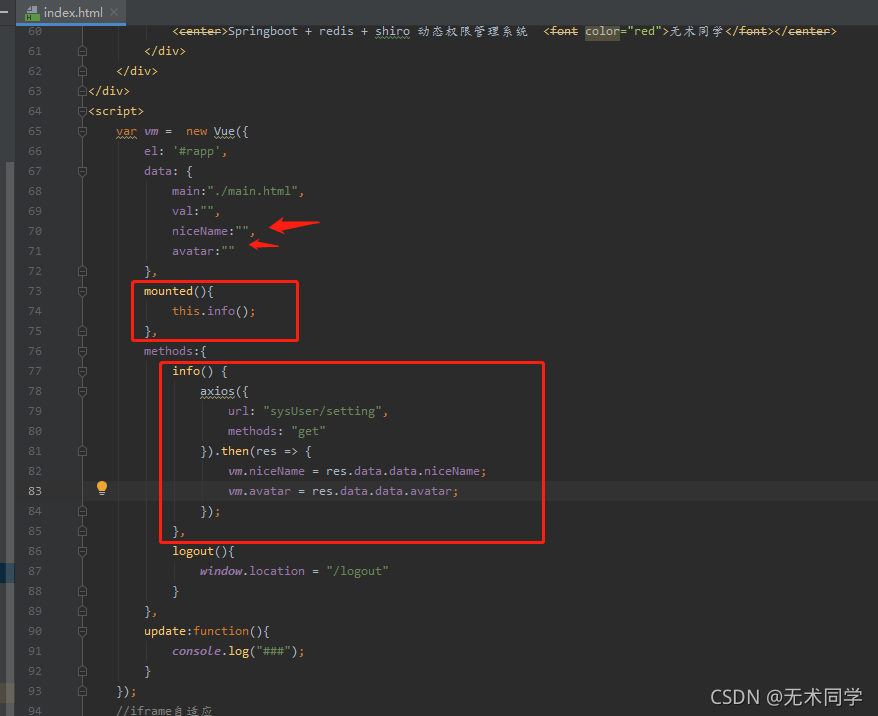Click fold end marker on line 85
Screen dimensions: 878x716
82,531
